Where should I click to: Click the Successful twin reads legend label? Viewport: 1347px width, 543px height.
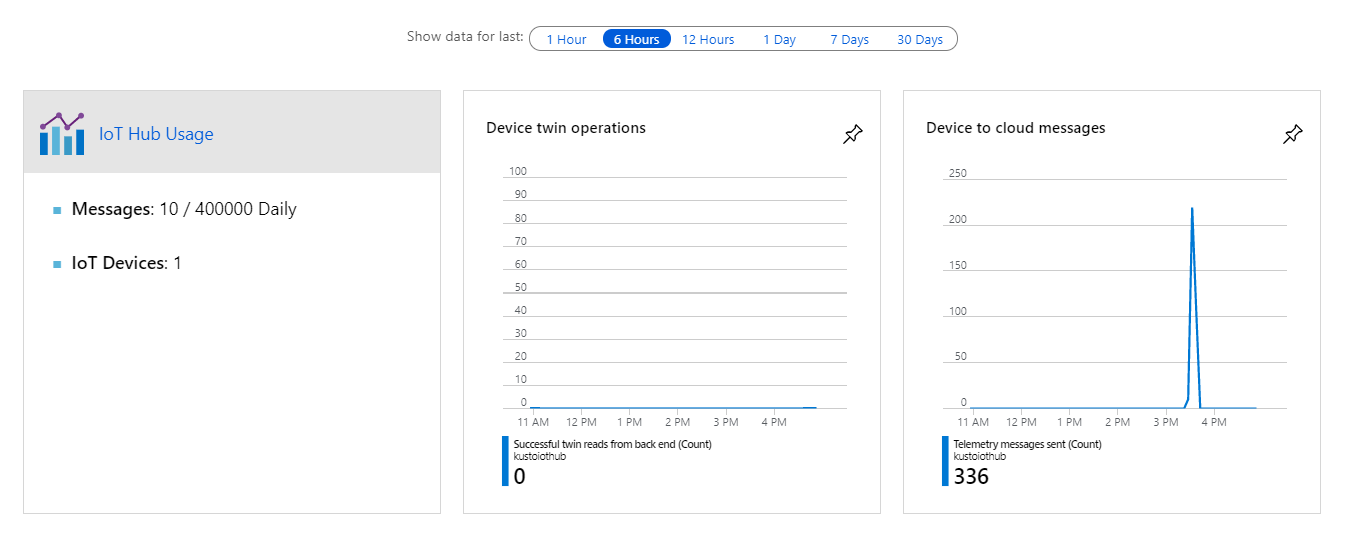point(612,444)
